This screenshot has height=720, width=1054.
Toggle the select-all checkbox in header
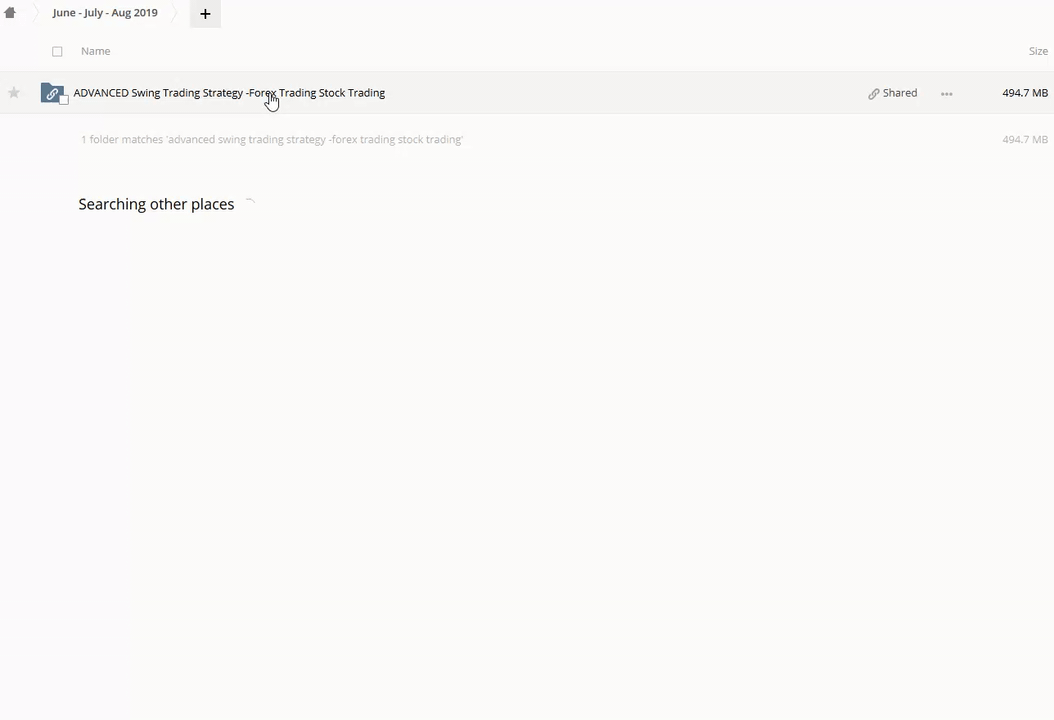(x=57, y=51)
